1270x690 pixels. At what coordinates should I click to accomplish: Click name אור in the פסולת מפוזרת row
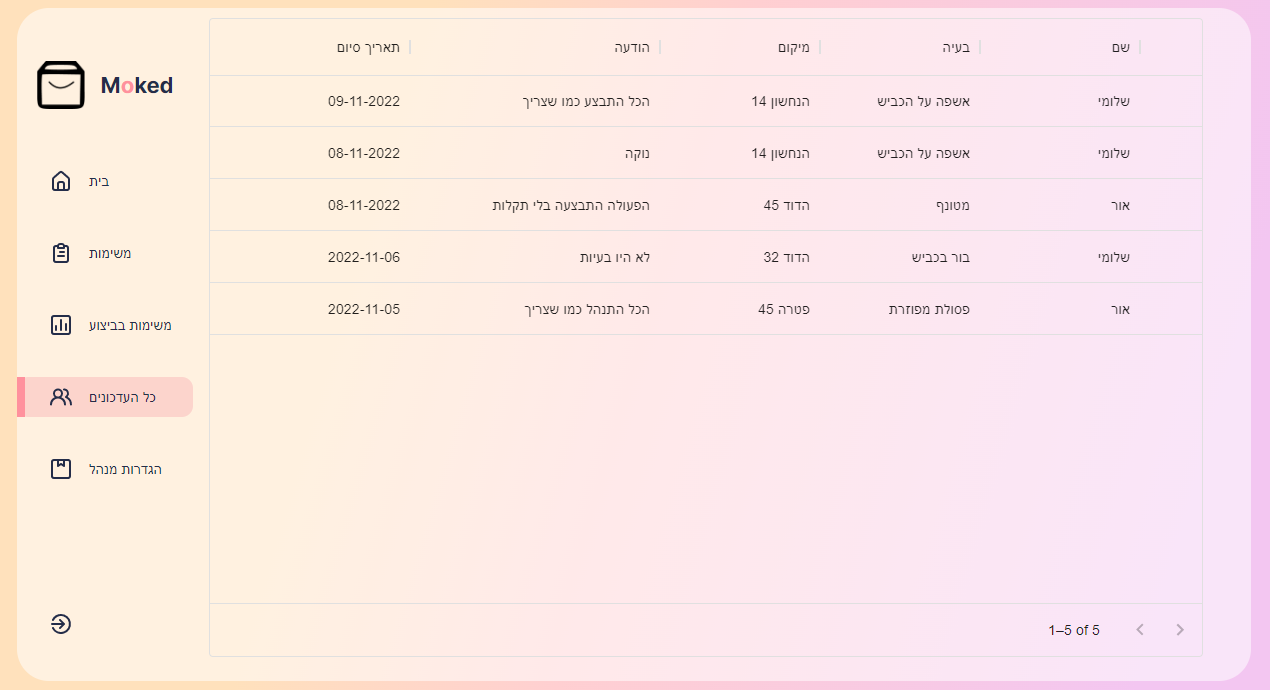click(x=1121, y=309)
